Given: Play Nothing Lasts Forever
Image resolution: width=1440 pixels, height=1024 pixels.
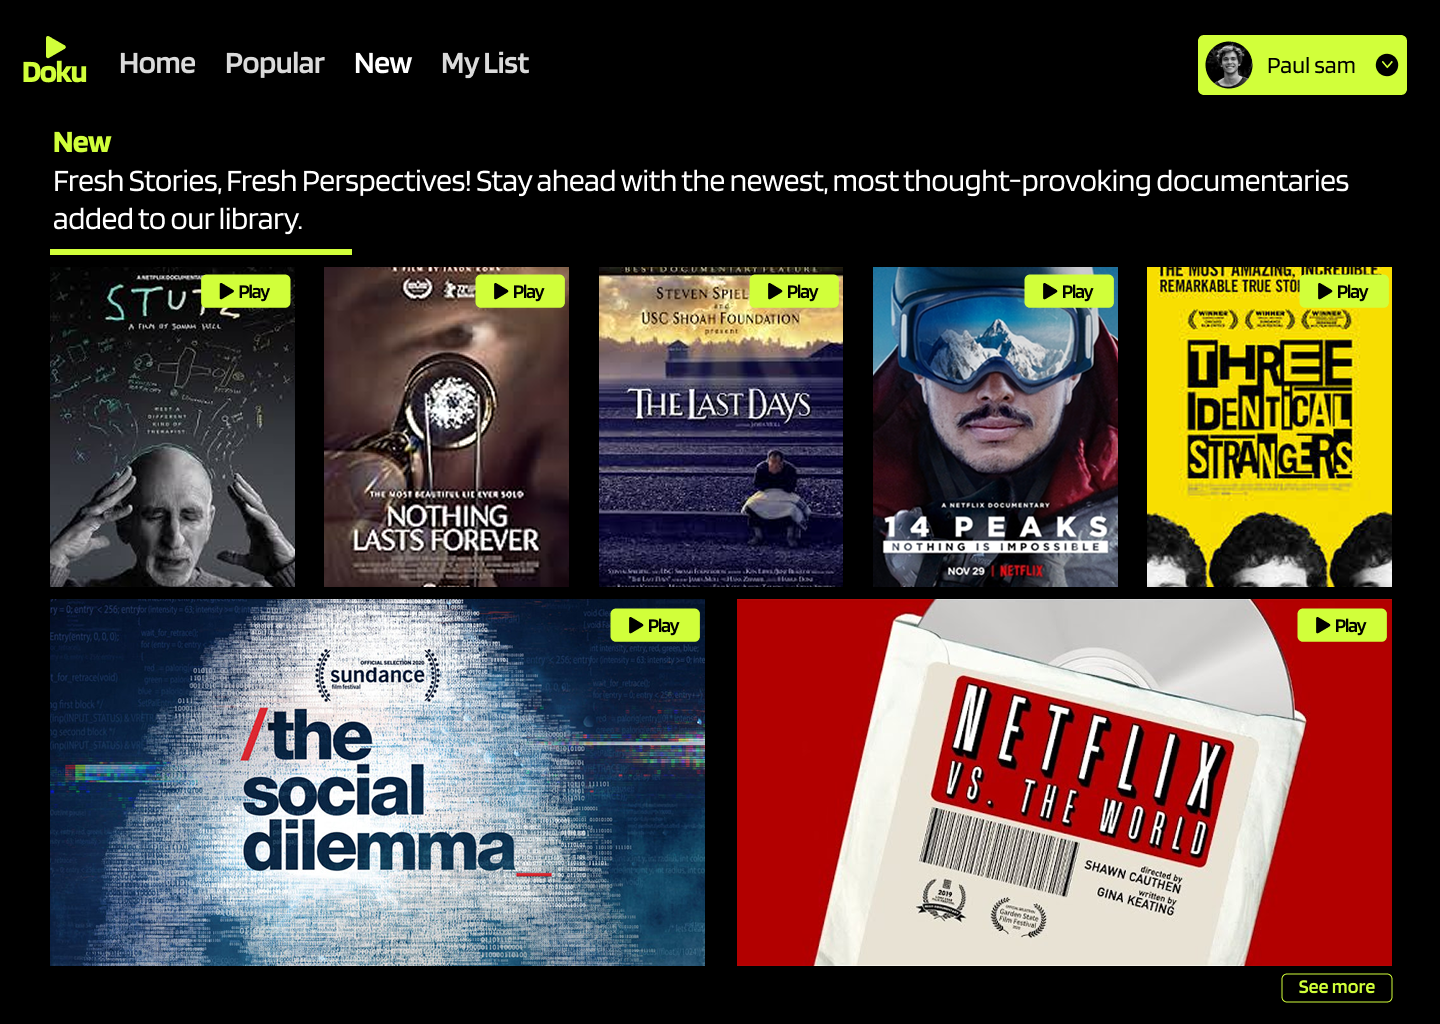Looking at the screenshot, I should [x=520, y=291].
